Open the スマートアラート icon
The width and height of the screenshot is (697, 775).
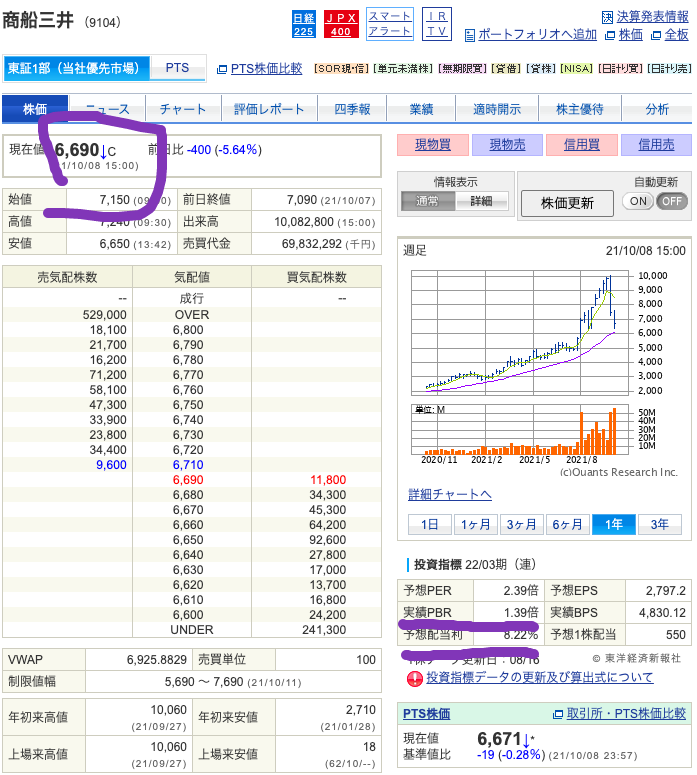click(x=390, y=24)
